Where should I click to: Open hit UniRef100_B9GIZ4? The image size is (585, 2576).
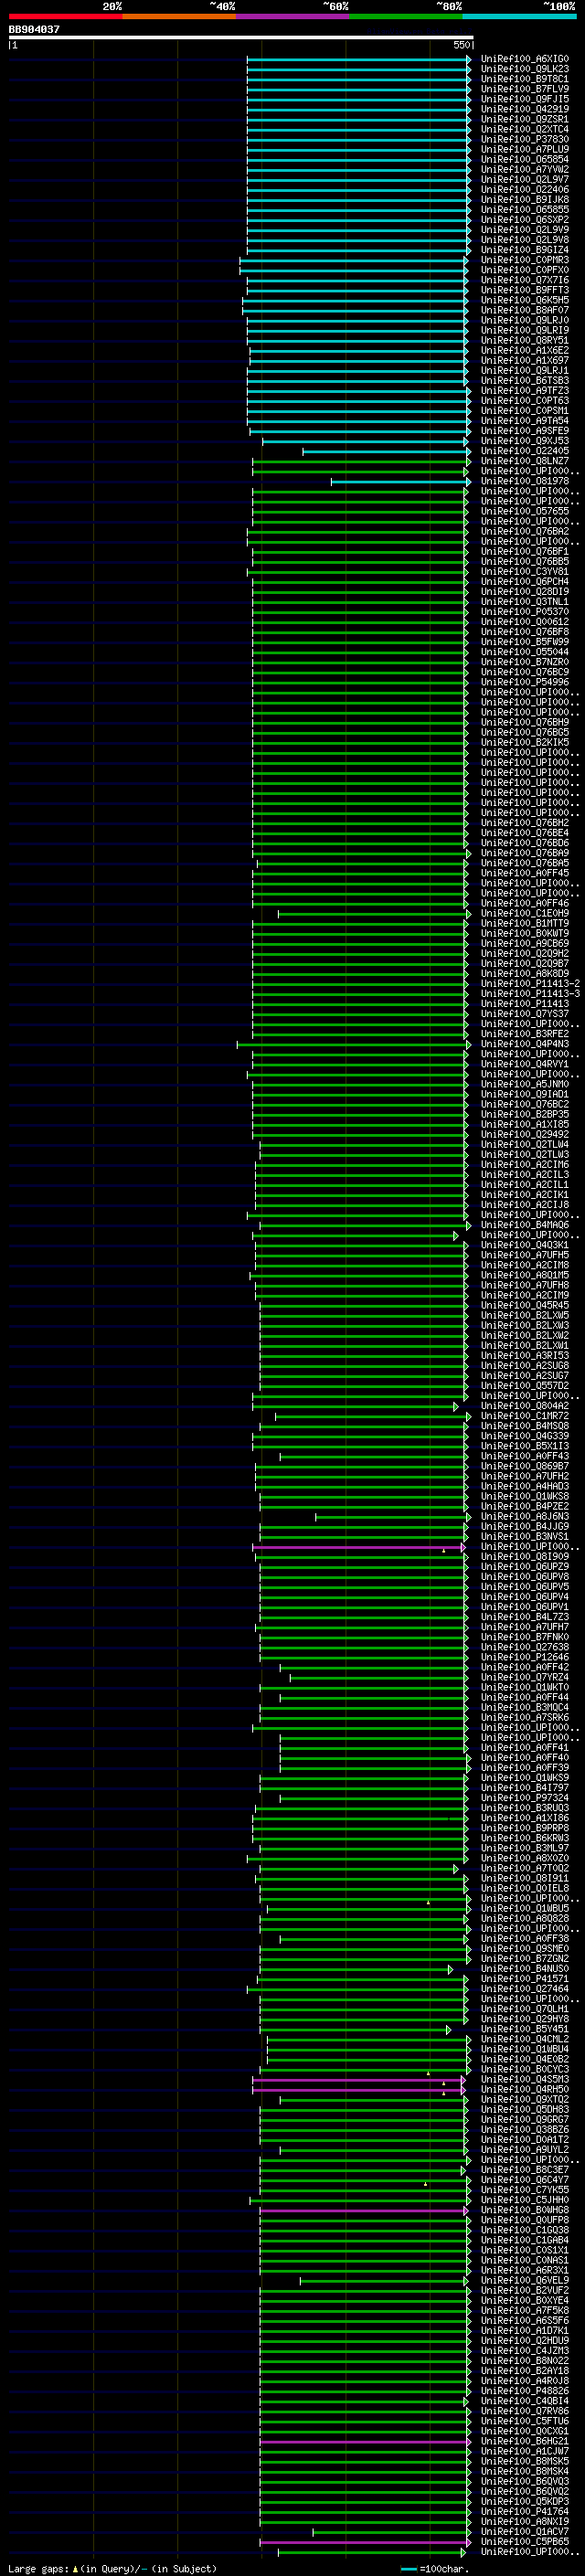(x=525, y=250)
